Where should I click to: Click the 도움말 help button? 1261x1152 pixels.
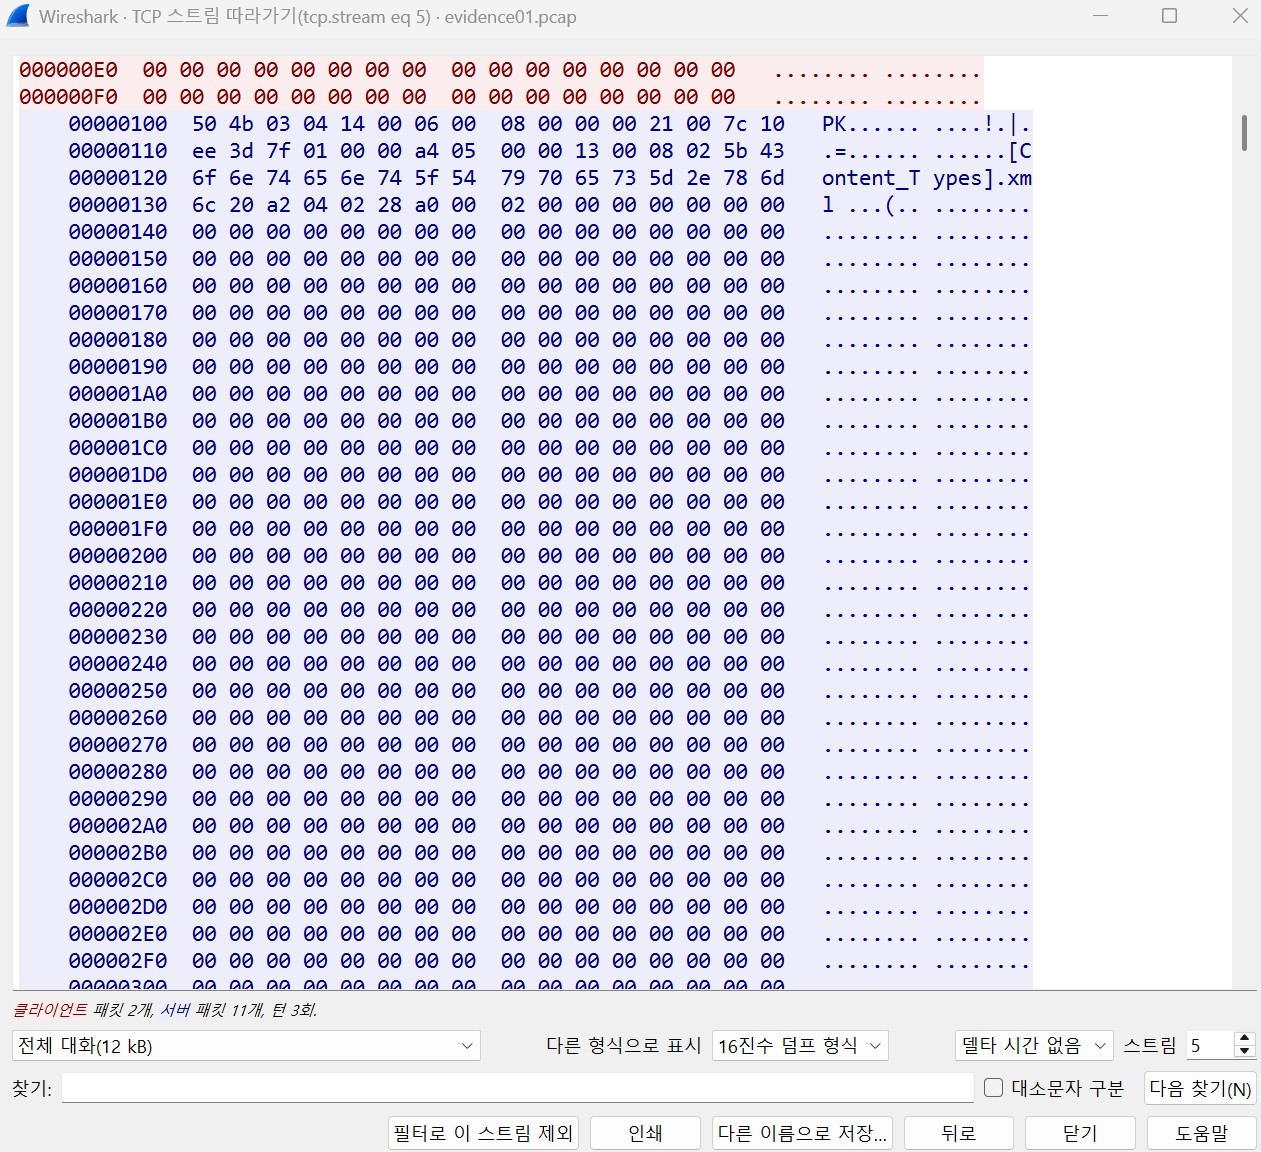tap(1201, 1133)
